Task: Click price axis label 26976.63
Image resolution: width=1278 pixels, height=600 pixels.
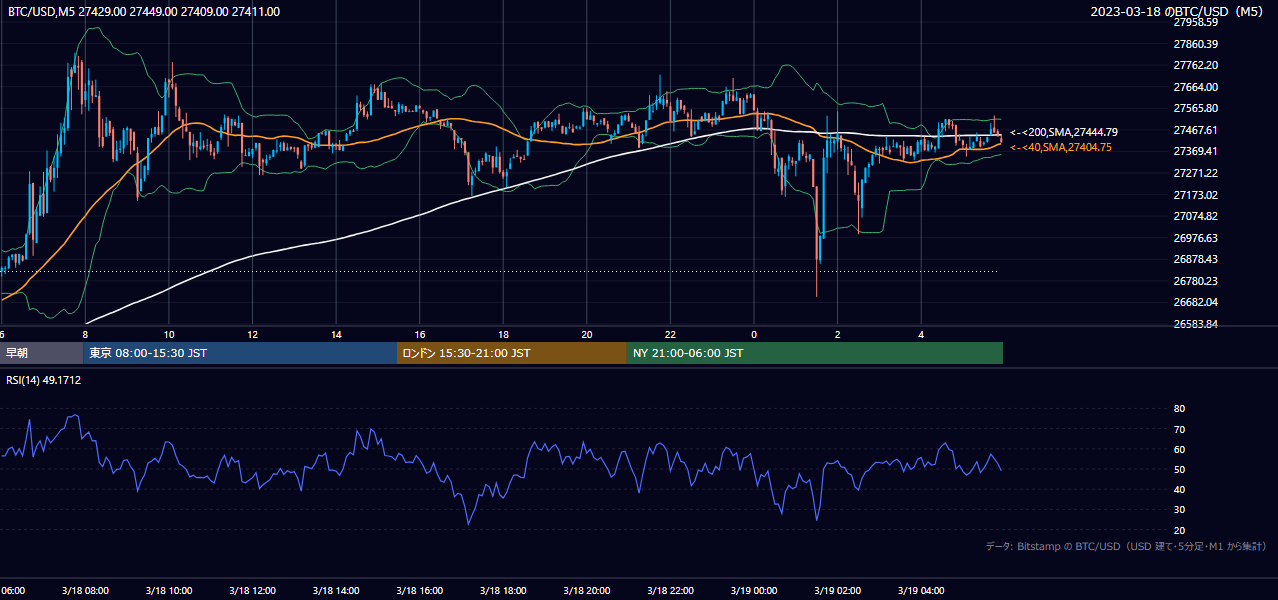Action: (1196, 238)
